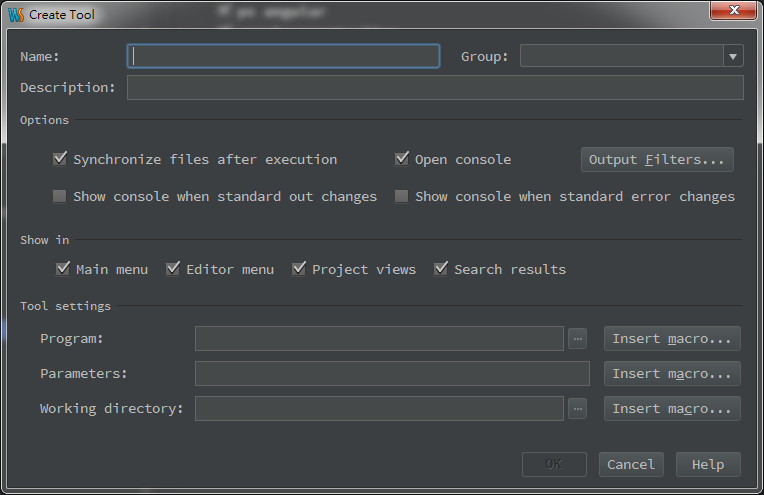Click the Help button

click(x=708, y=464)
